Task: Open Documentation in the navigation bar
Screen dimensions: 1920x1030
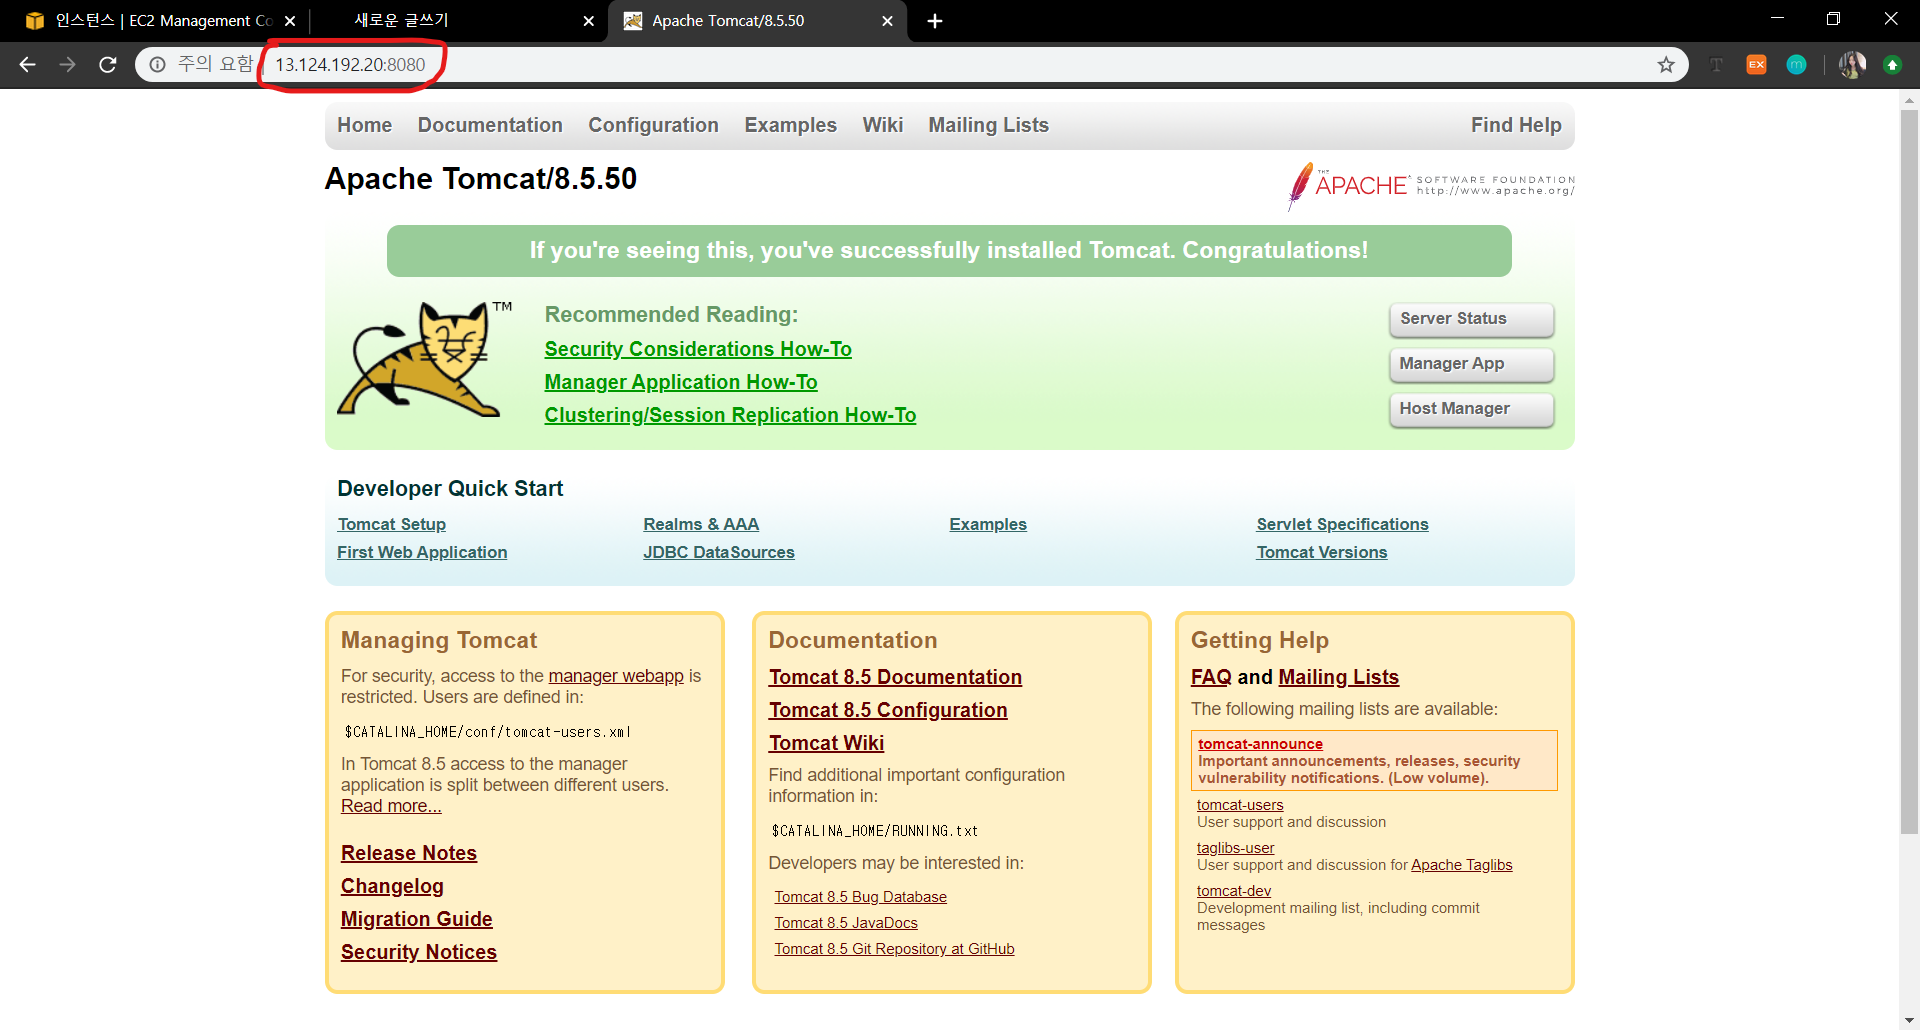Action: [490, 125]
